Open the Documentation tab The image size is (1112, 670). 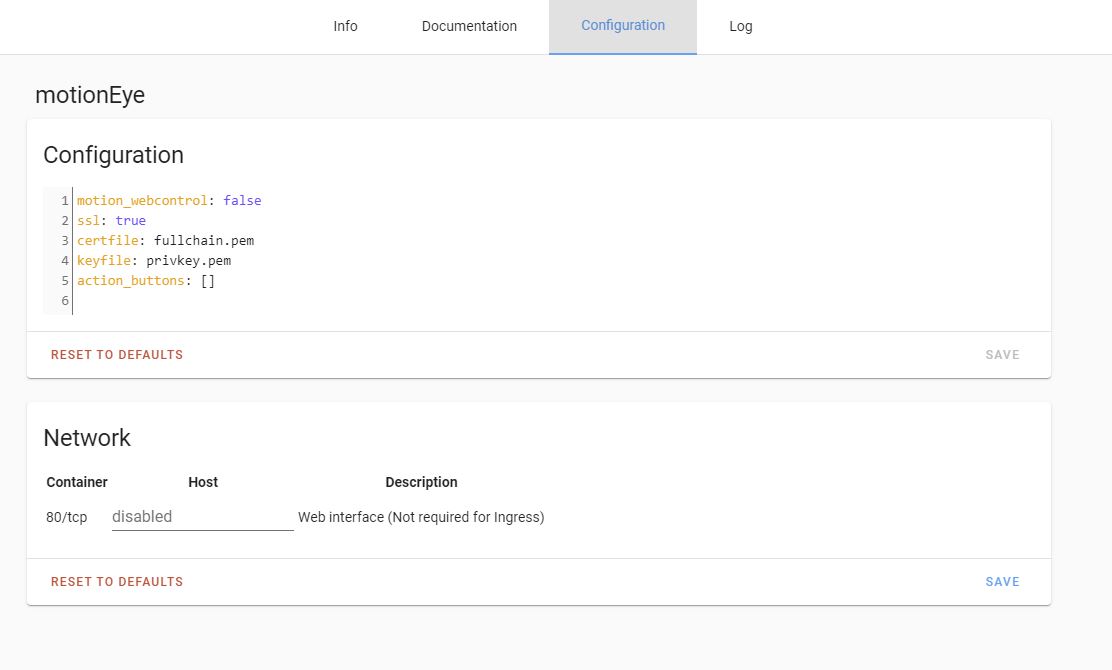[x=469, y=26]
